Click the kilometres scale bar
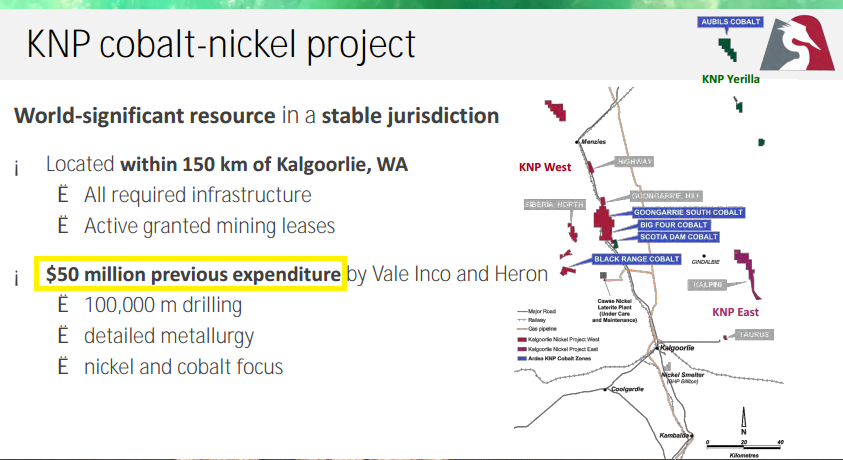The width and height of the screenshot is (843, 460). (745, 445)
